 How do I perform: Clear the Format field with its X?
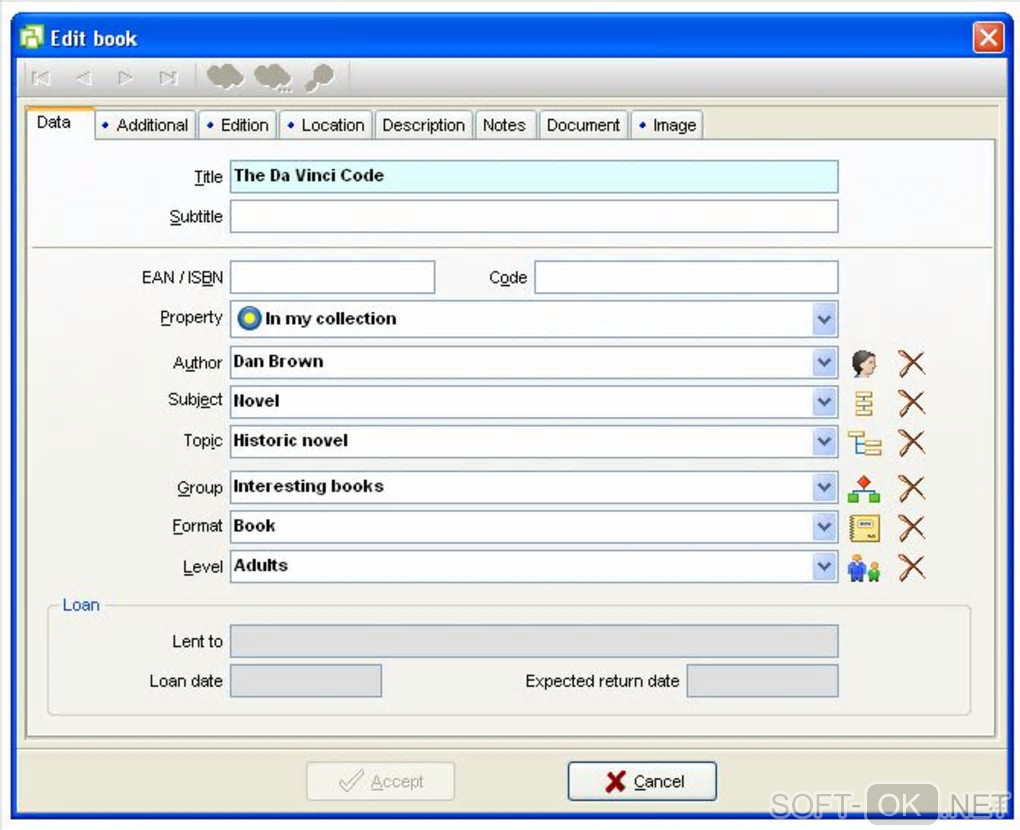tap(911, 528)
